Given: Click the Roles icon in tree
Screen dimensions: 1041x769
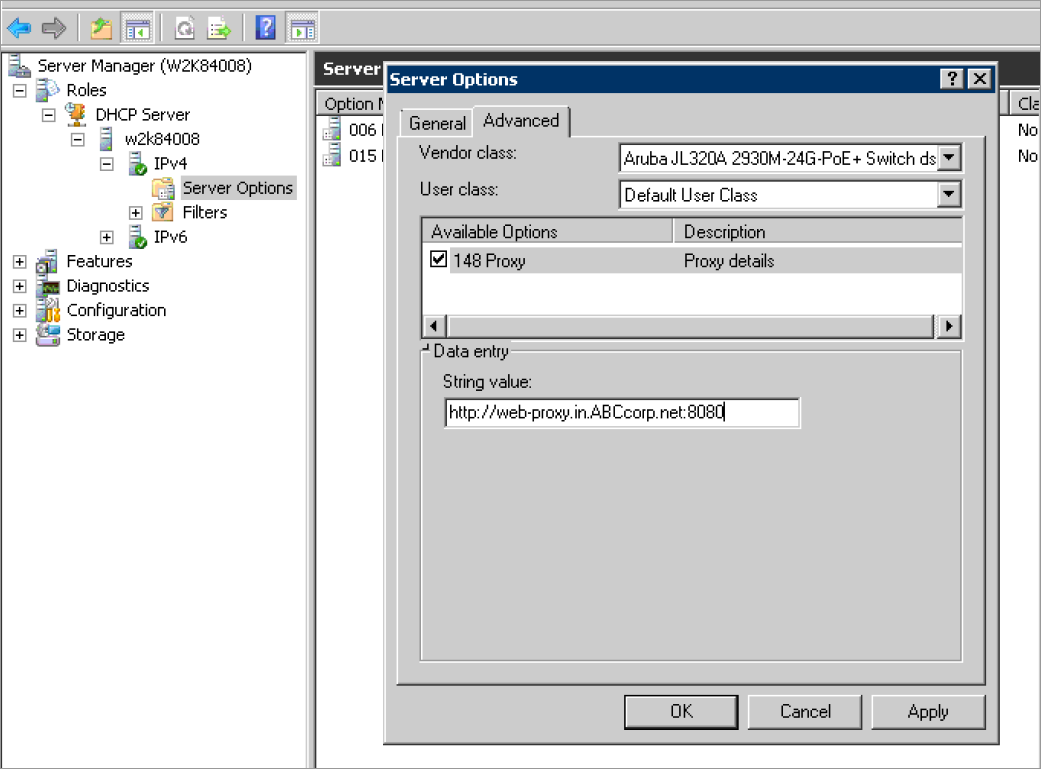Looking at the screenshot, I should [x=48, y=90].
